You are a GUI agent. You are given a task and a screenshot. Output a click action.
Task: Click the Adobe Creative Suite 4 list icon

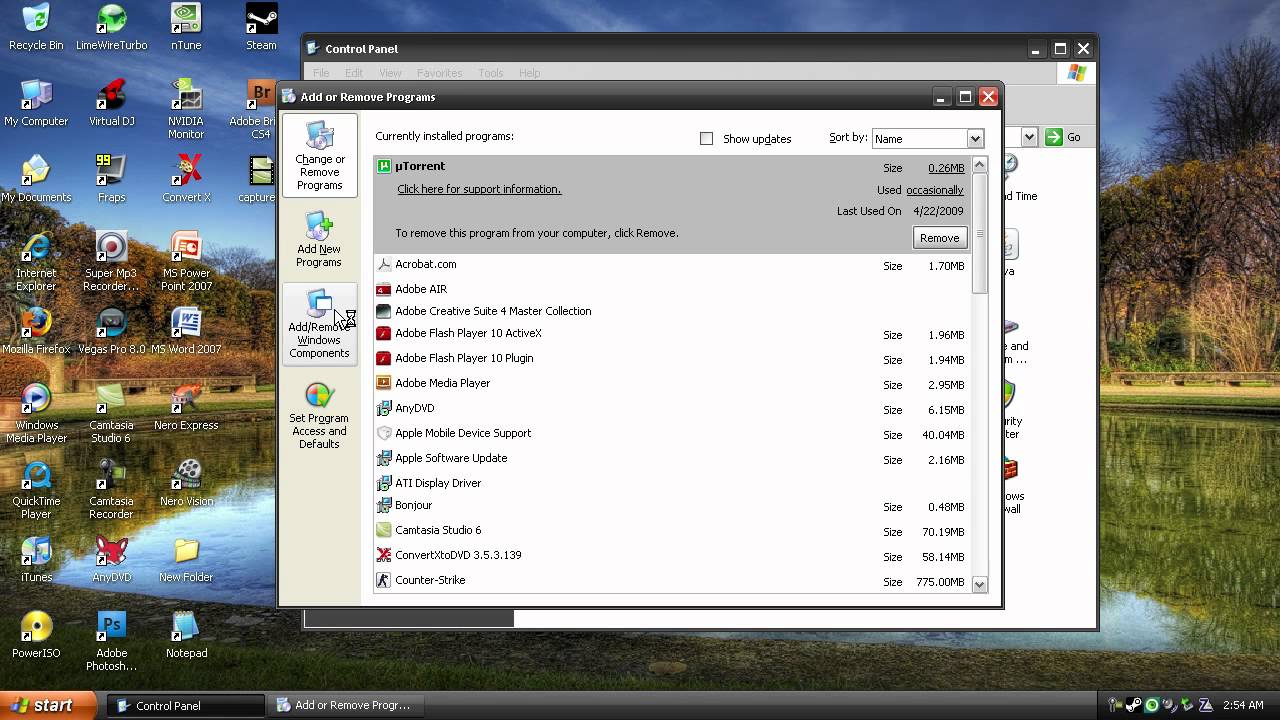tap(383, 311)
